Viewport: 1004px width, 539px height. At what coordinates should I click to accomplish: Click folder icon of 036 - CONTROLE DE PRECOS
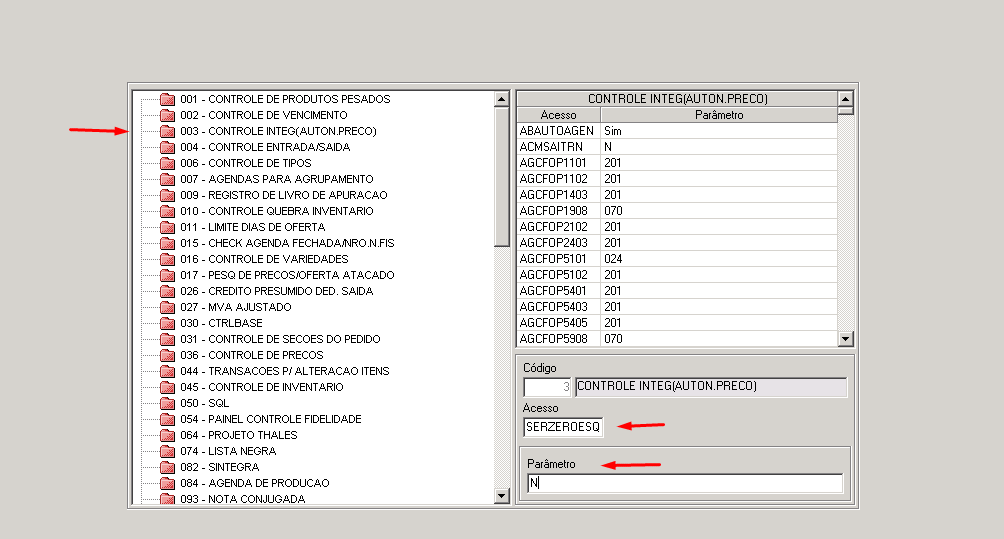click(x=167, y=355)
